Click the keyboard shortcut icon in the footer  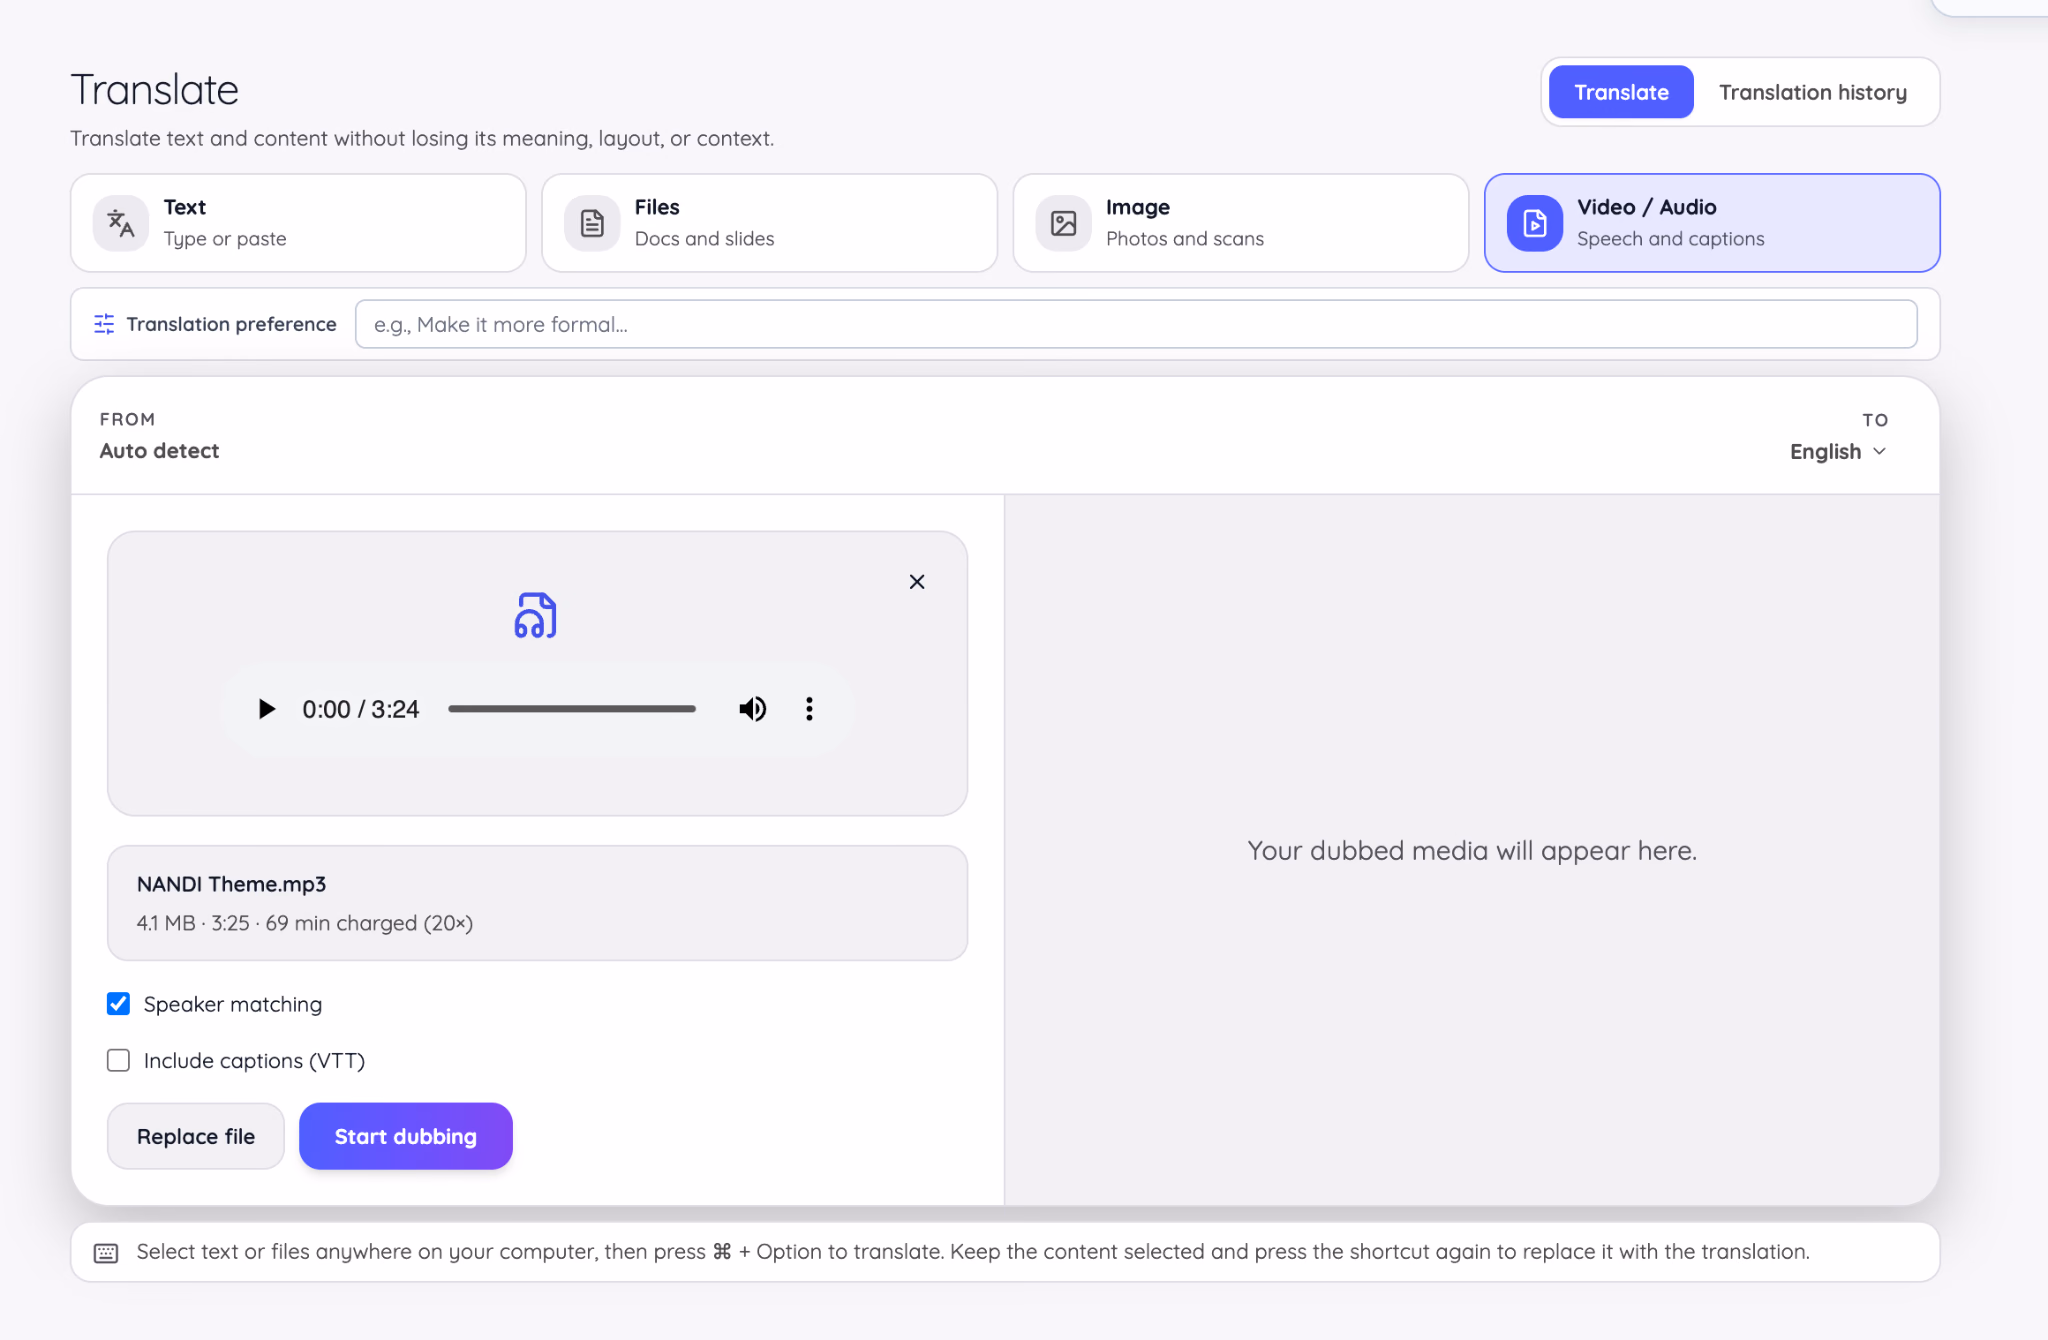tap(106, 1253)
